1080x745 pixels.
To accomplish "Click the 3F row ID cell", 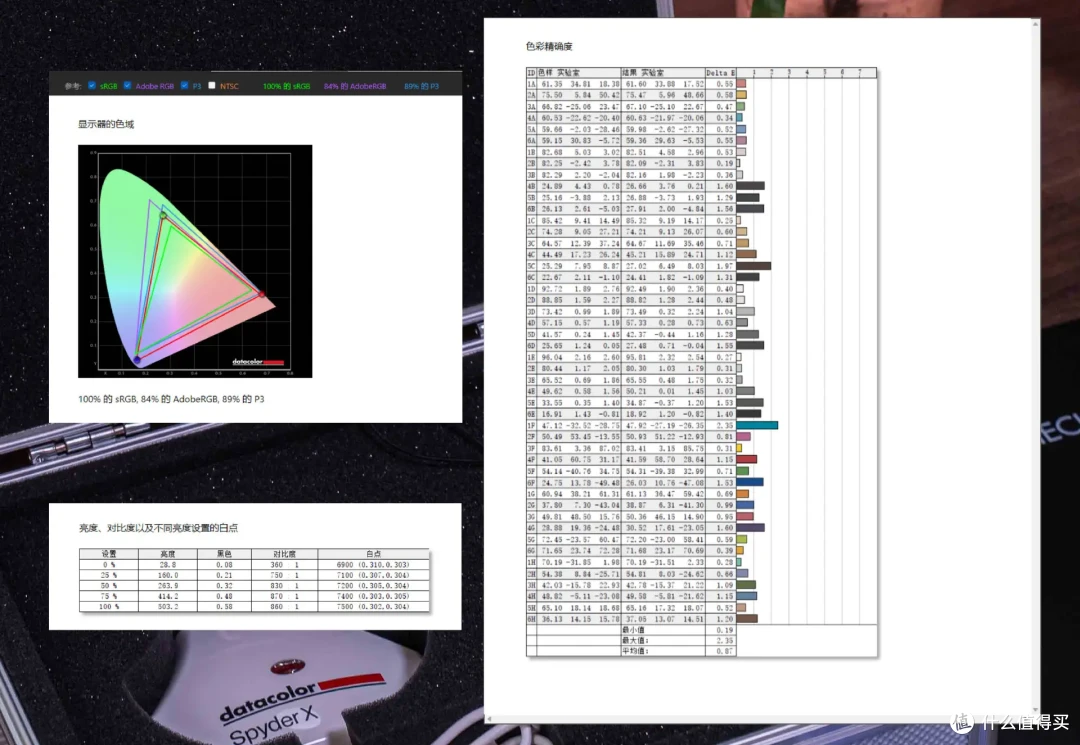I will click(531, 448).
